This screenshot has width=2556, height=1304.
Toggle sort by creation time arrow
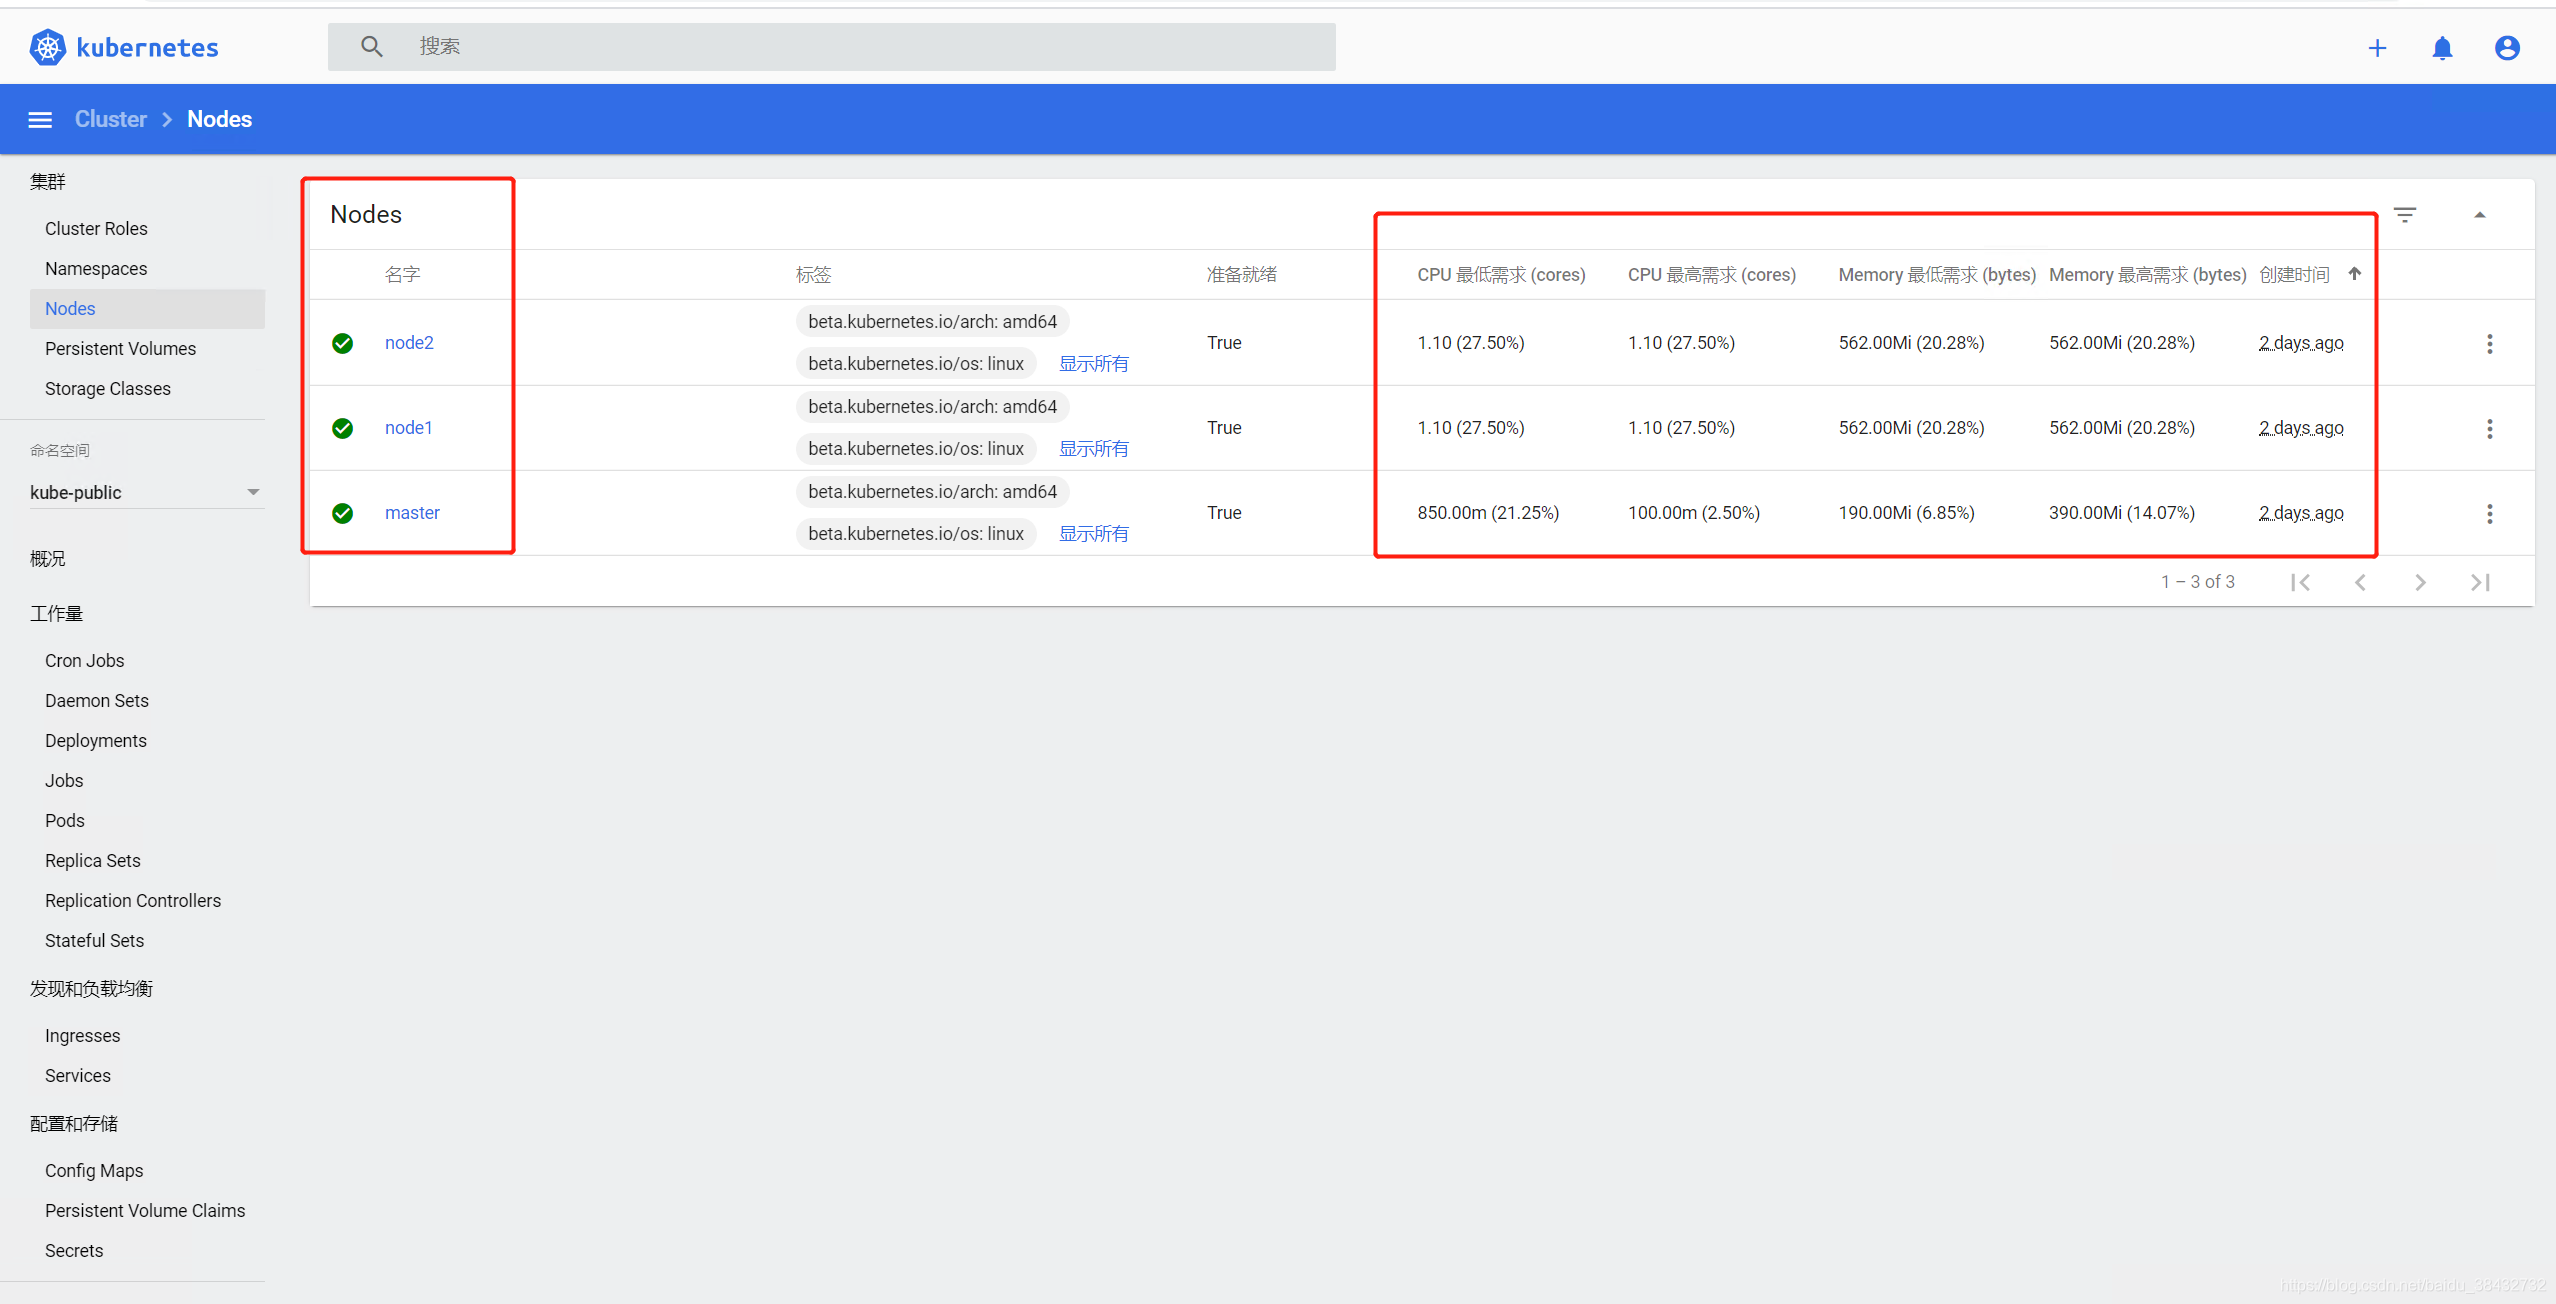tap(2354, 274)
